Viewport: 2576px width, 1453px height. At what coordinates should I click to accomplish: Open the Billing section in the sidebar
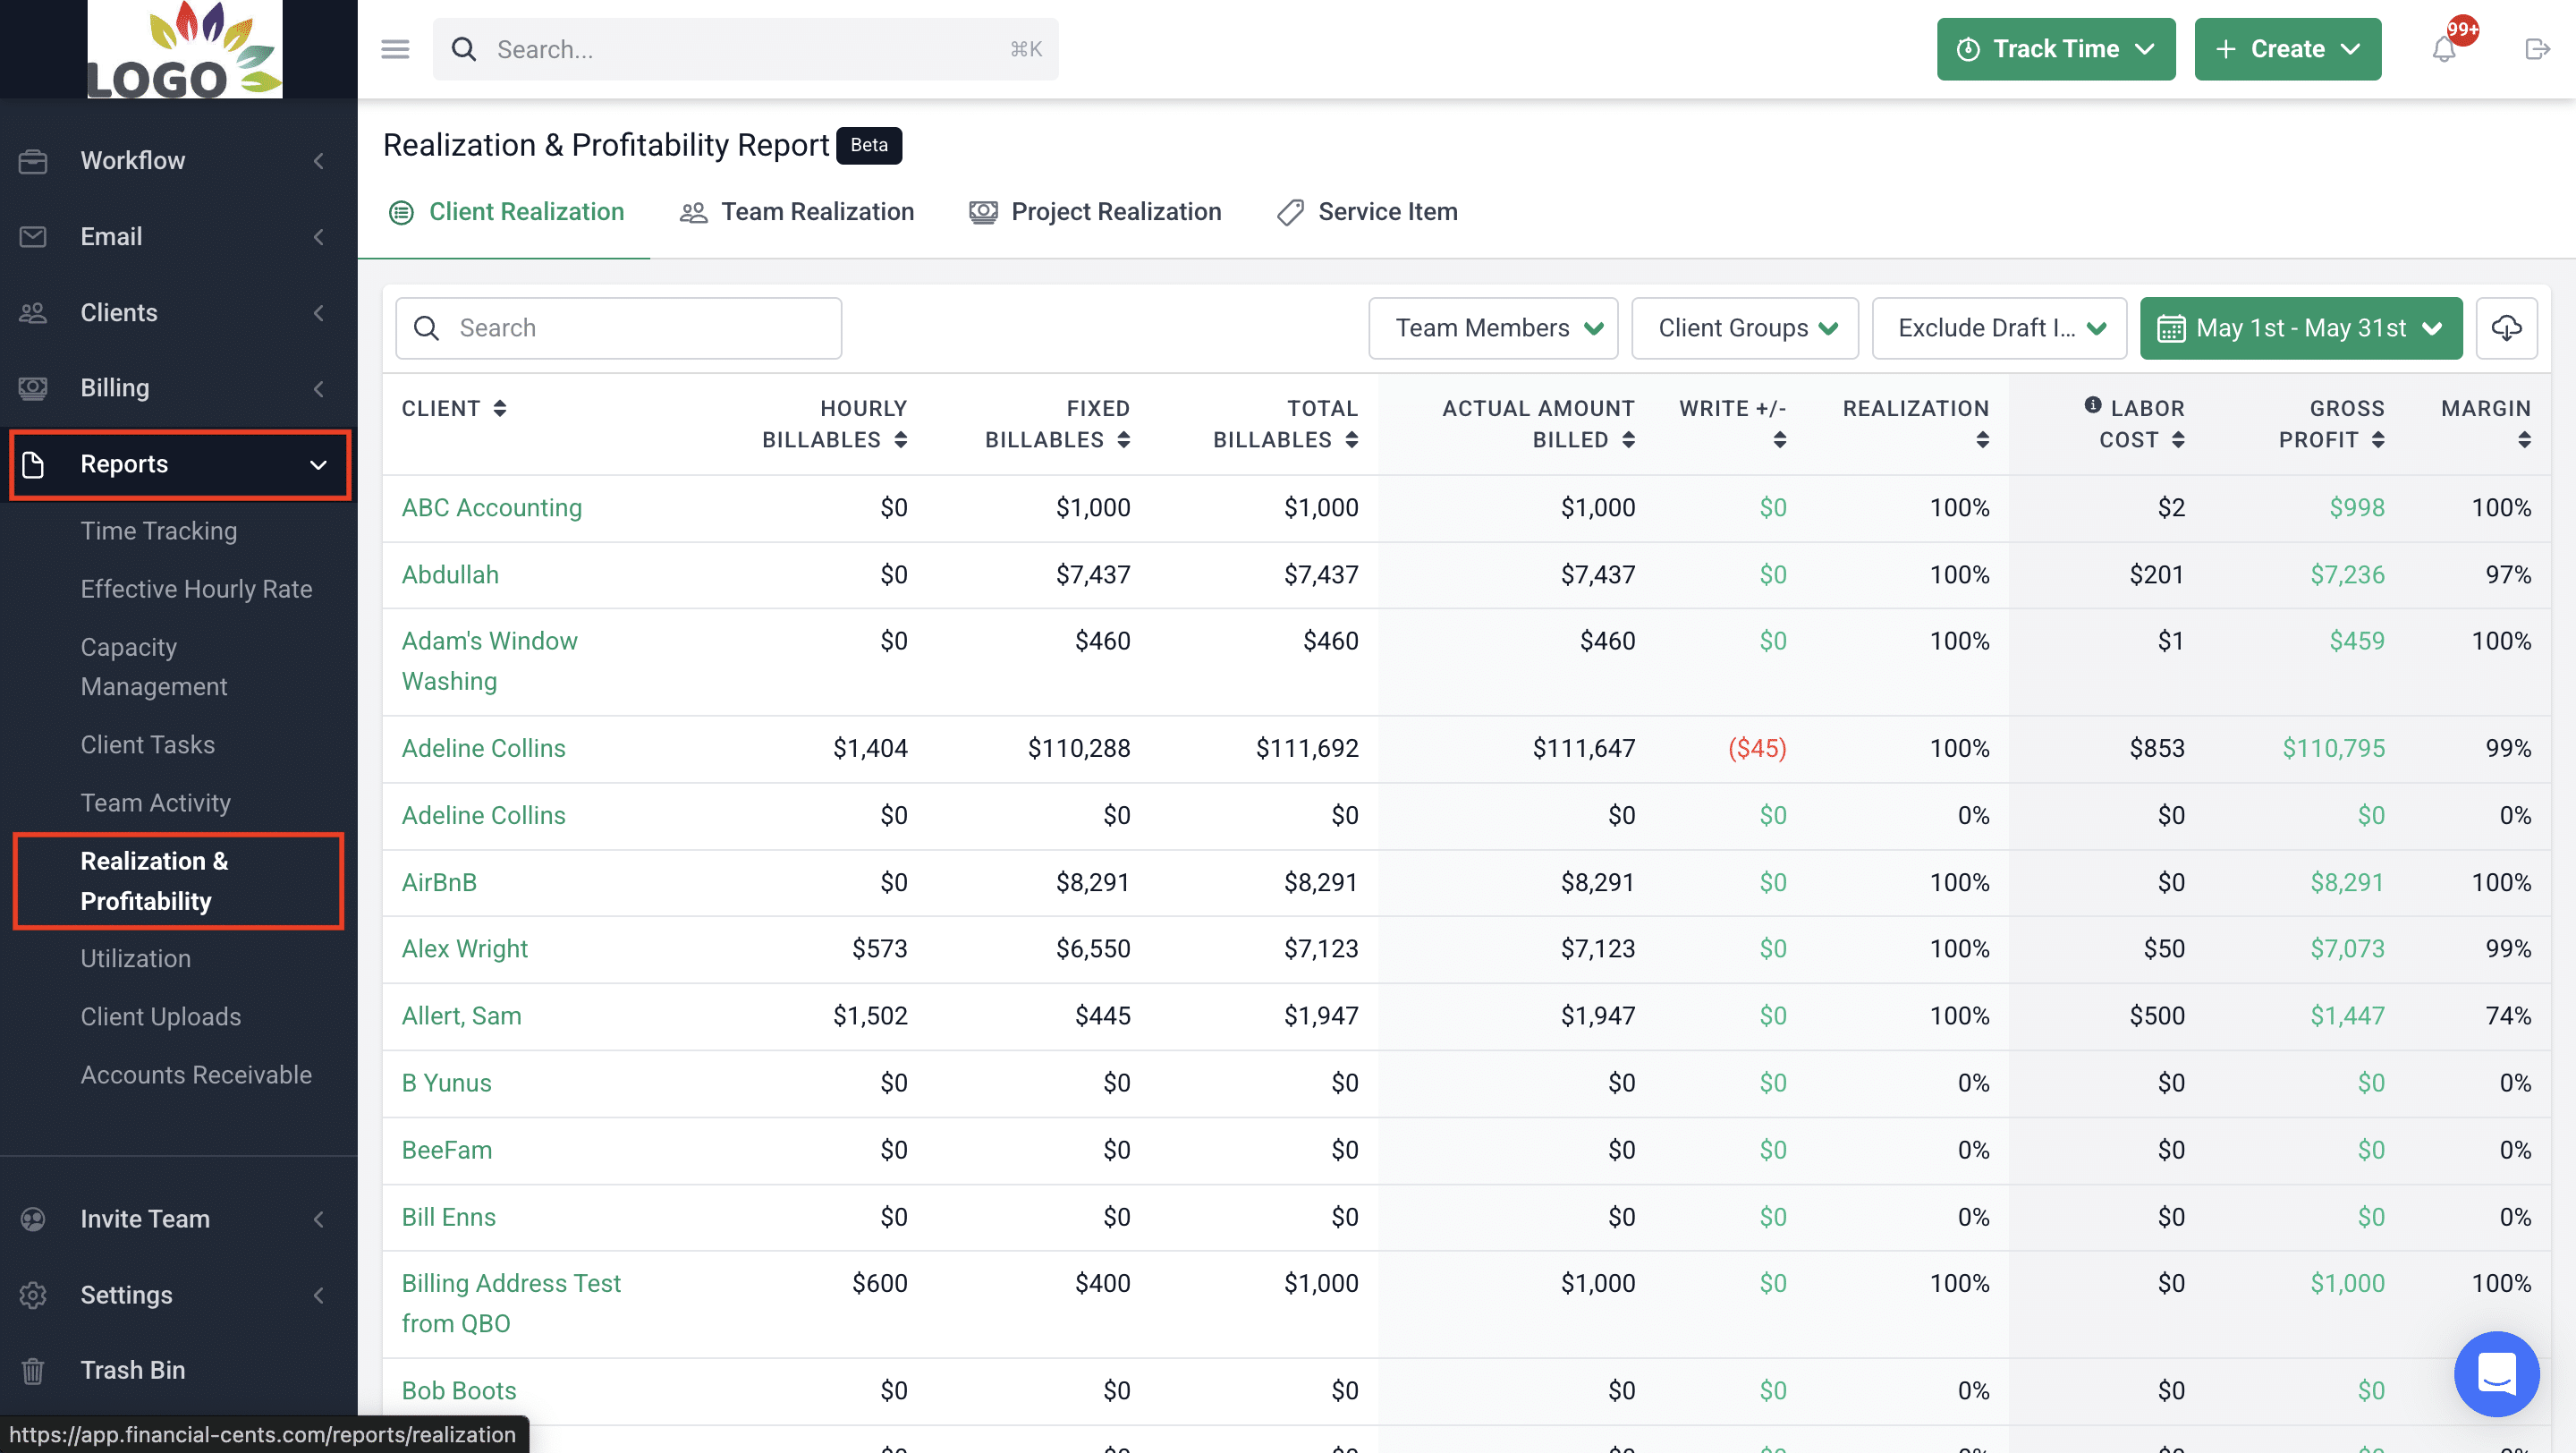pos(114,388)
